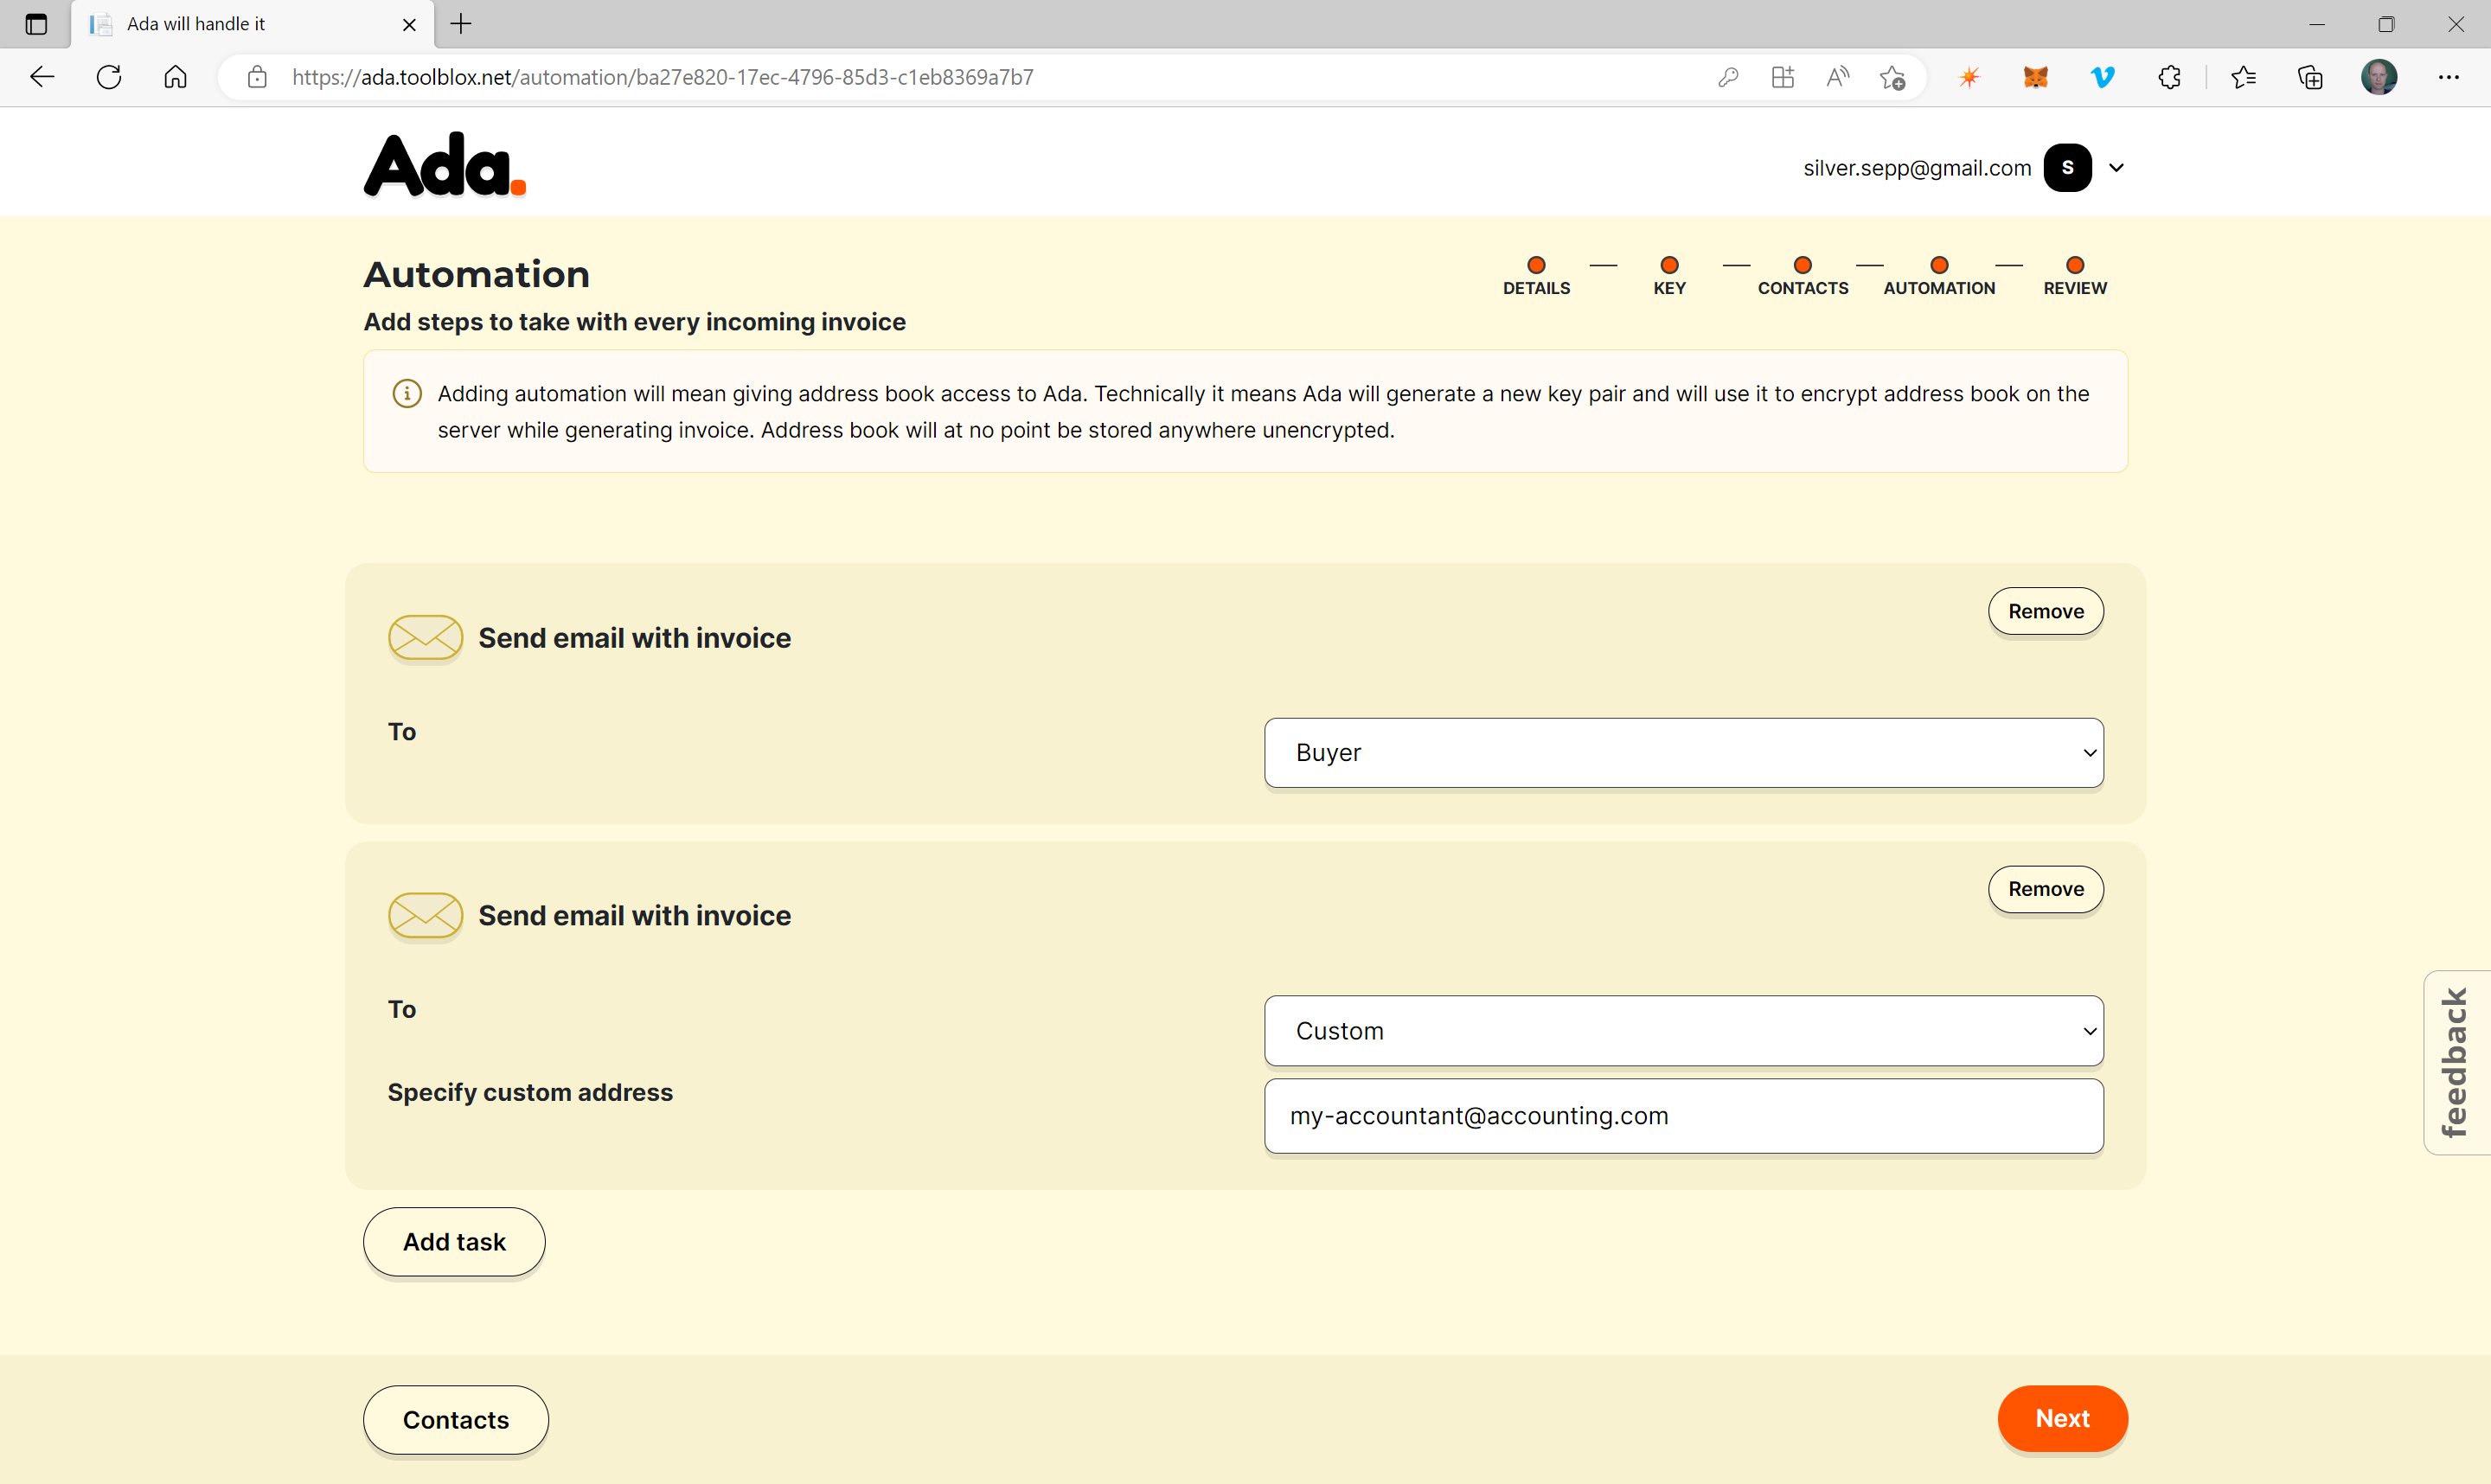The height and width of the screenshot is (1484, 2491).
Task: Open the Buyer recipient dropdown
Action: [1683, 753]
